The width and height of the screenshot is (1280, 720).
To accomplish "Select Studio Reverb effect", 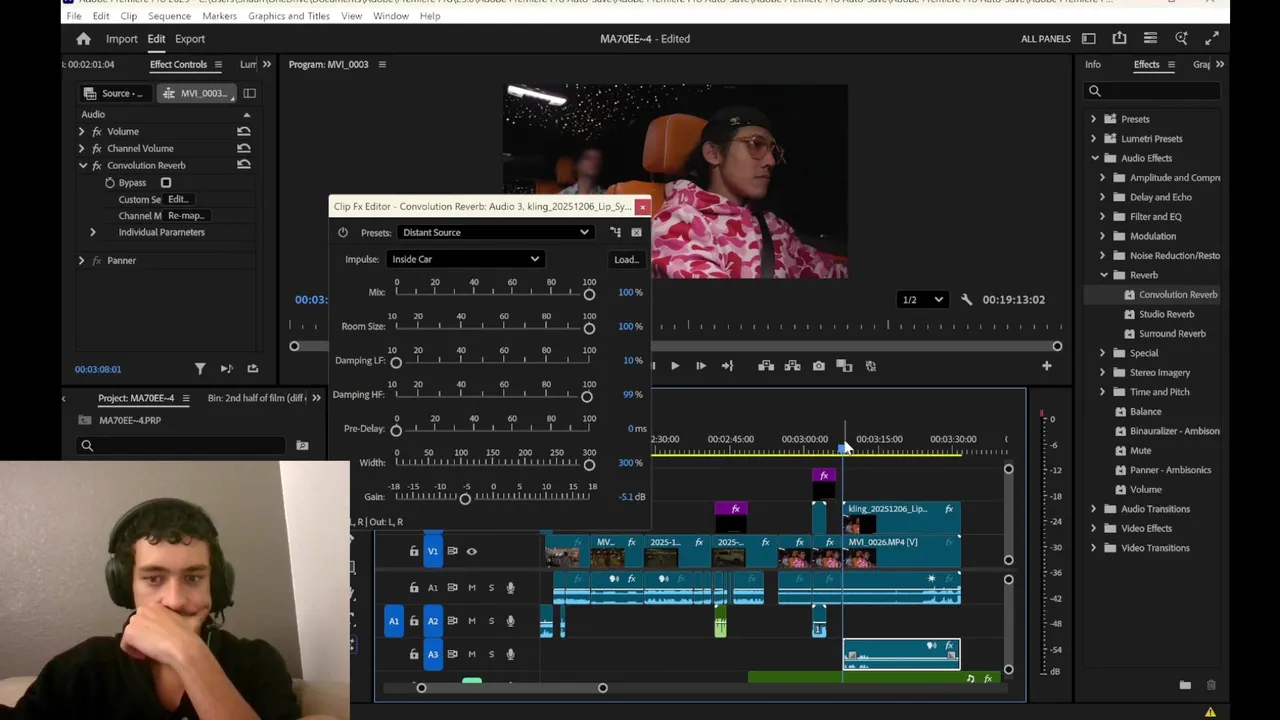I will tap(1166, 314).
